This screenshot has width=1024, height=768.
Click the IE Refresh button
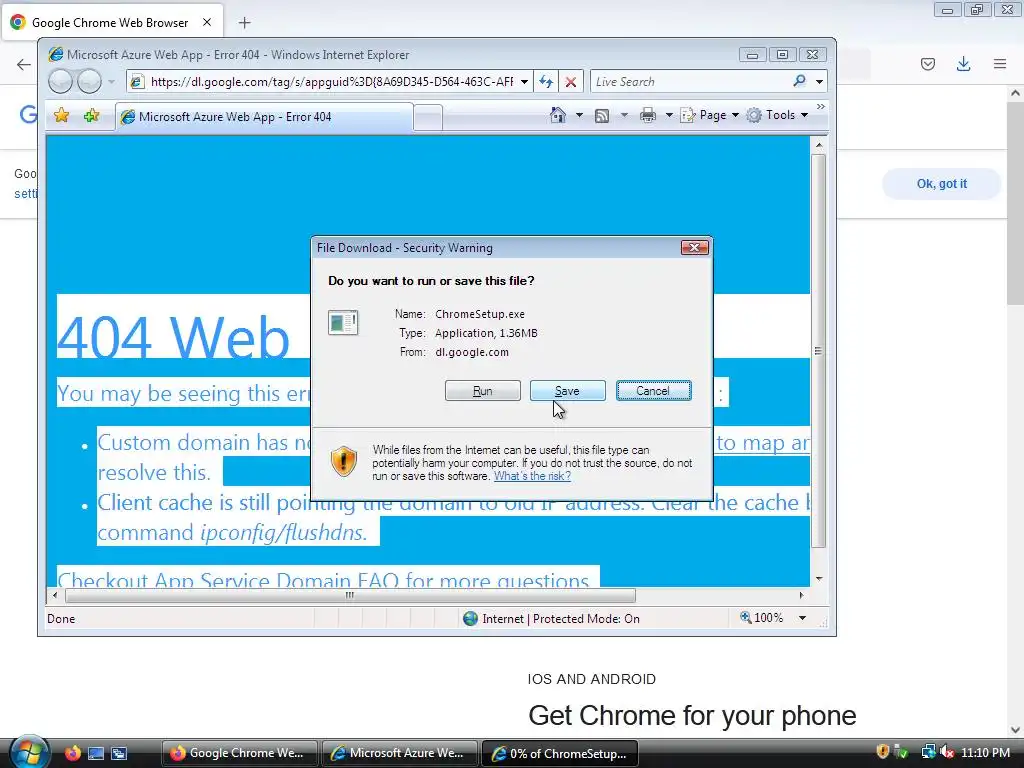pos(546,82)
